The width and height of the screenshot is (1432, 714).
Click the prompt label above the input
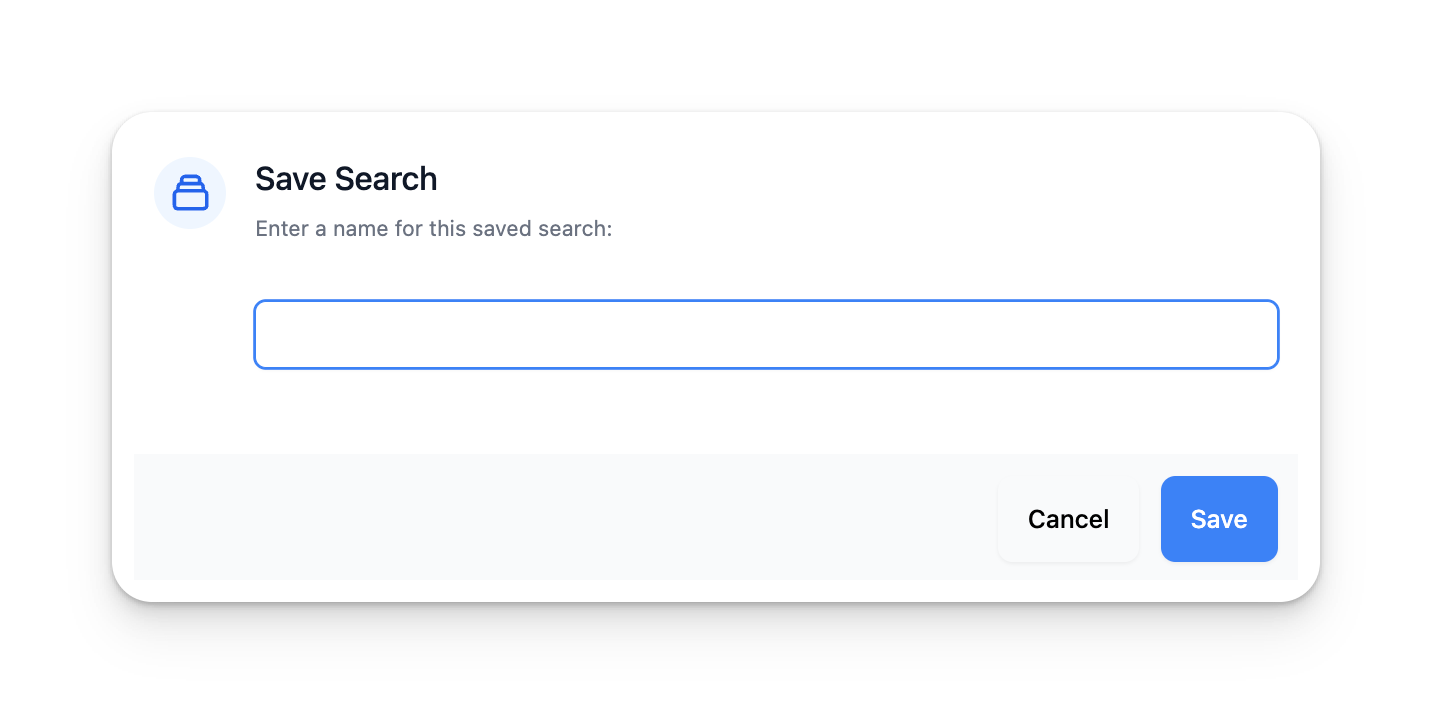(x=433, y=229)
